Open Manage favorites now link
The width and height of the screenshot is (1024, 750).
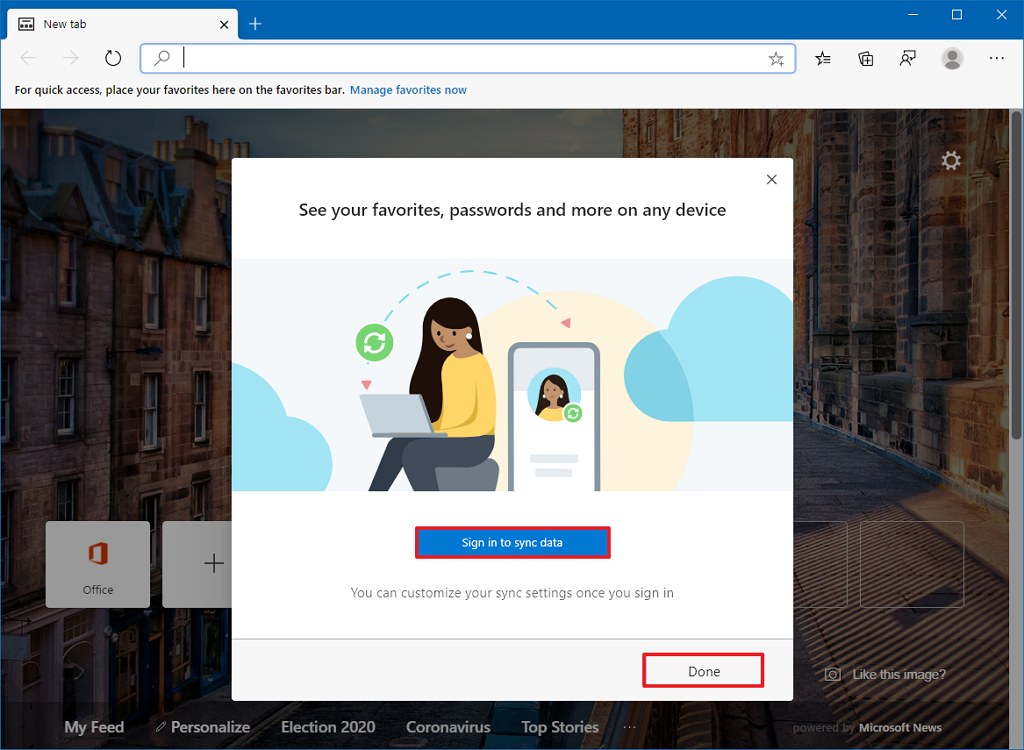point(408,90)
